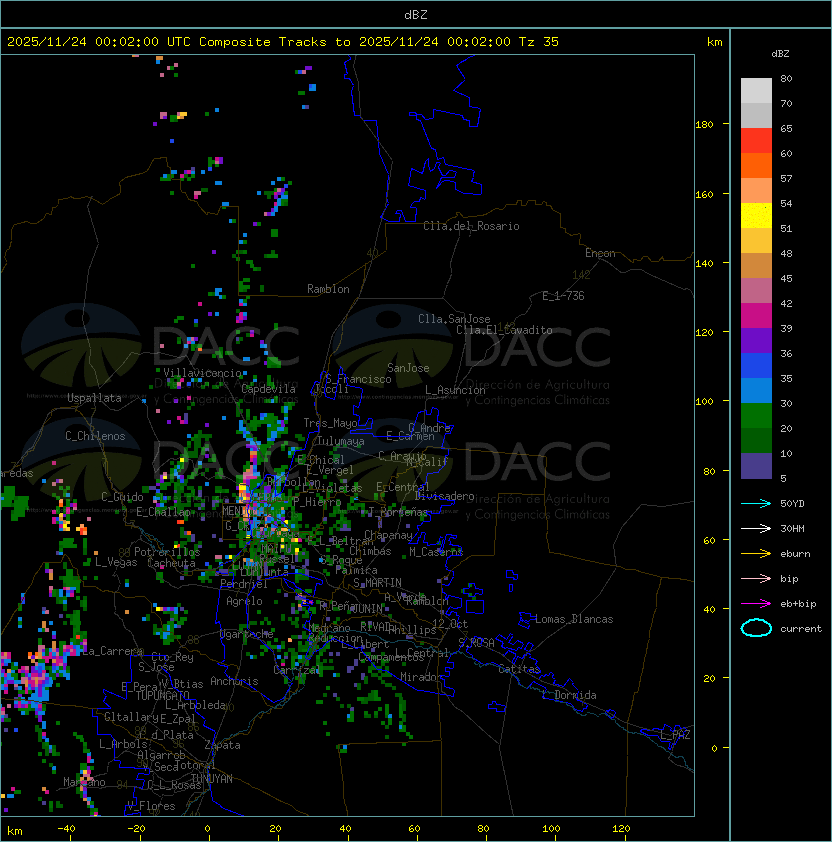Click the 'Potrerillos' map label
The image size is (832, 842).
[x=167, y=552]
